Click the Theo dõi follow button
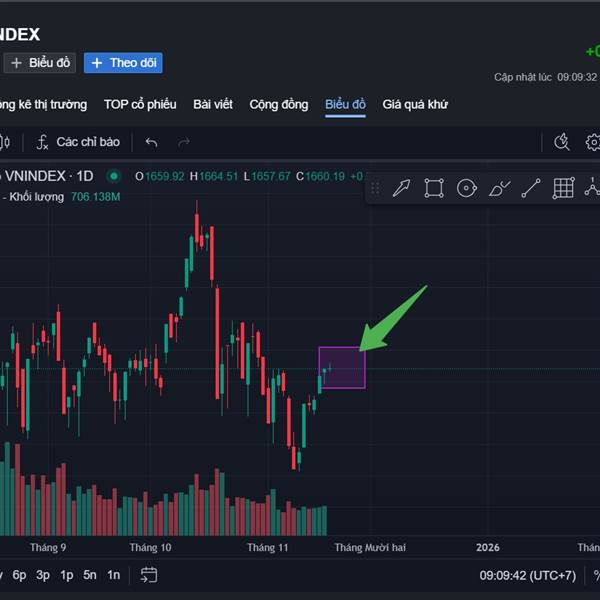600x600 pixels. coord(123,63)
